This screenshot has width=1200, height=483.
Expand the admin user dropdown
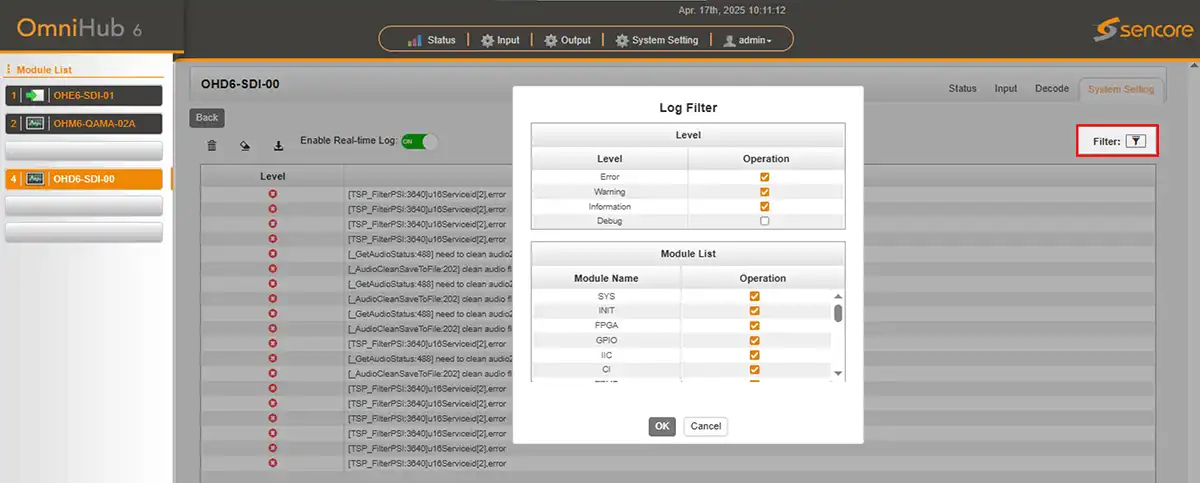[x=748, y=40]
